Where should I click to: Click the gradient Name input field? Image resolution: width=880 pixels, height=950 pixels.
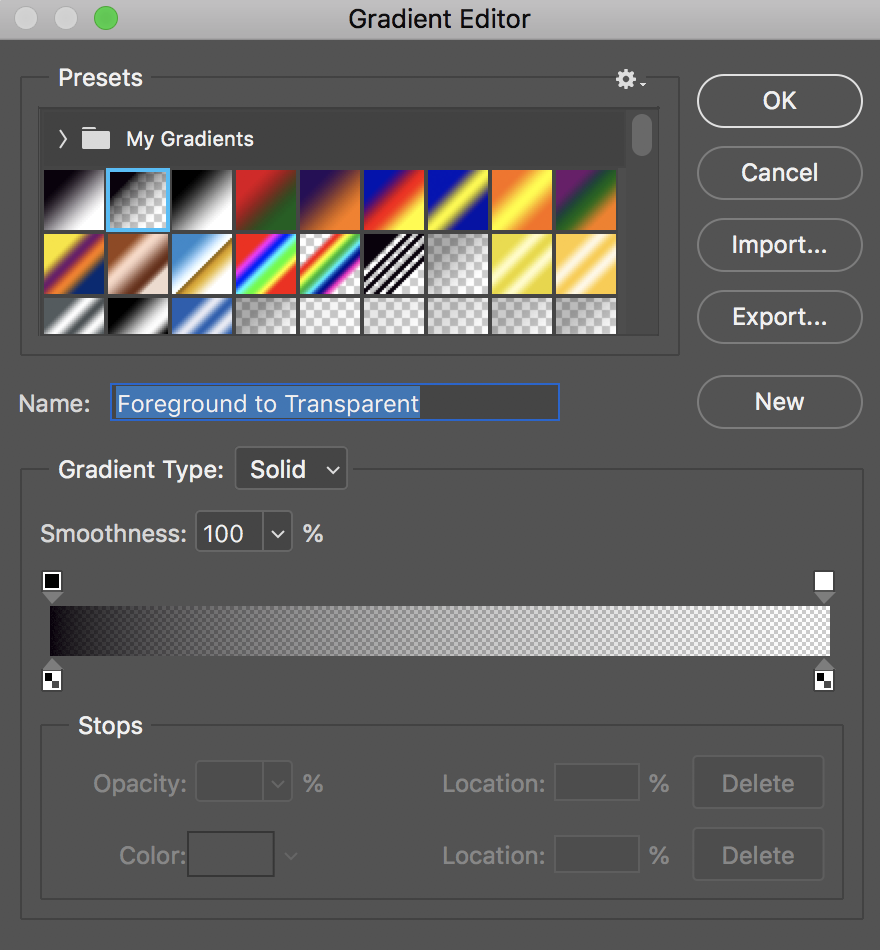tap(335, 402)
